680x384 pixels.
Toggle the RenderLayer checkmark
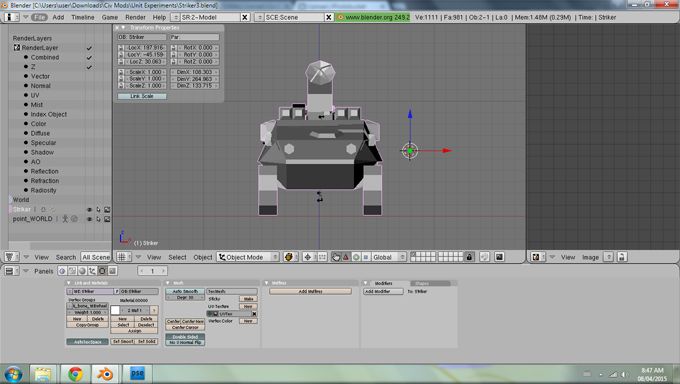pos(89,48)
